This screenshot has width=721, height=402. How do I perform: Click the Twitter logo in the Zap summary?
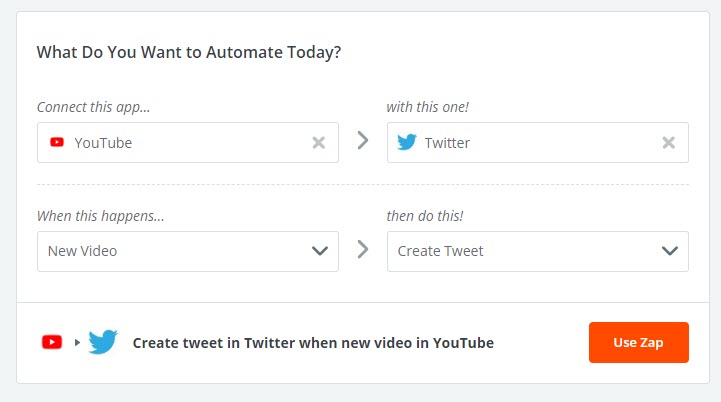103,342
